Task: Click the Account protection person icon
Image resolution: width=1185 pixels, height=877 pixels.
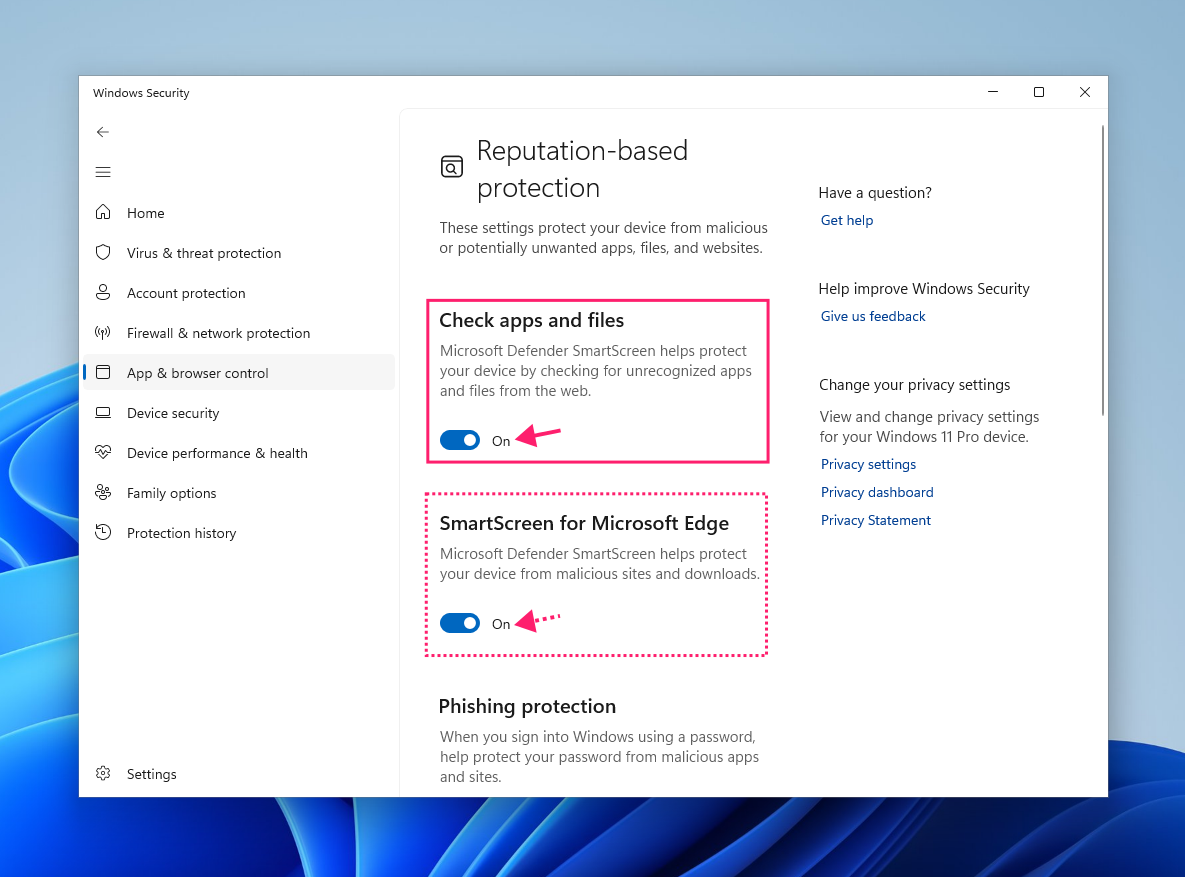Action: (103, 293)
